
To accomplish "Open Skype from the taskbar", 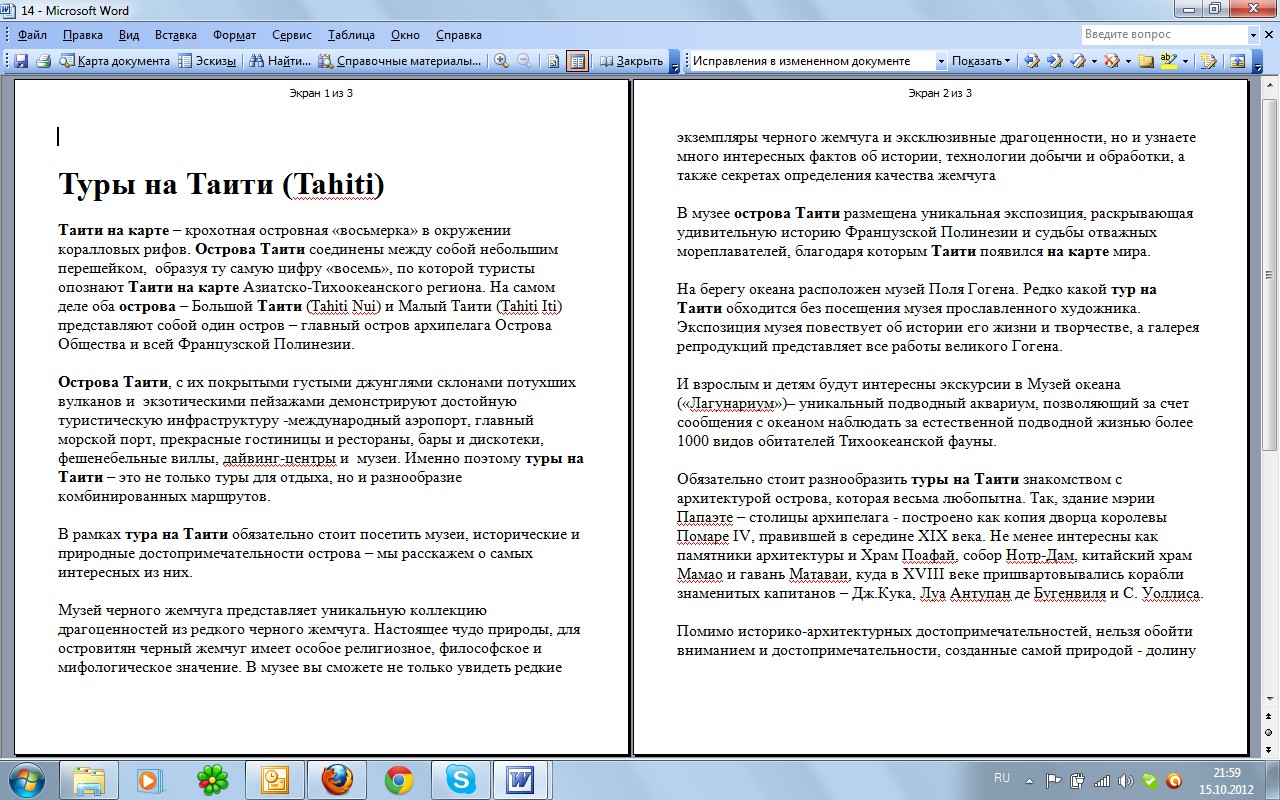I will [461, 779].
